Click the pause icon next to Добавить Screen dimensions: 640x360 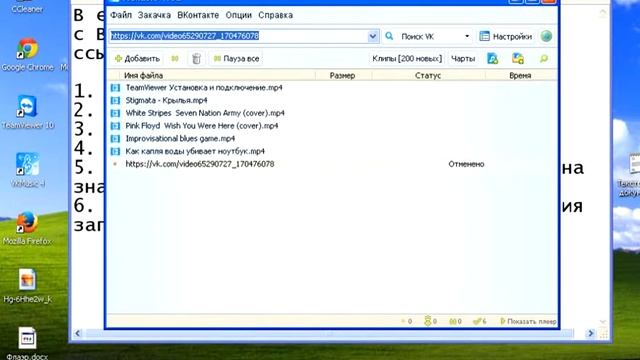coord(175,59)
